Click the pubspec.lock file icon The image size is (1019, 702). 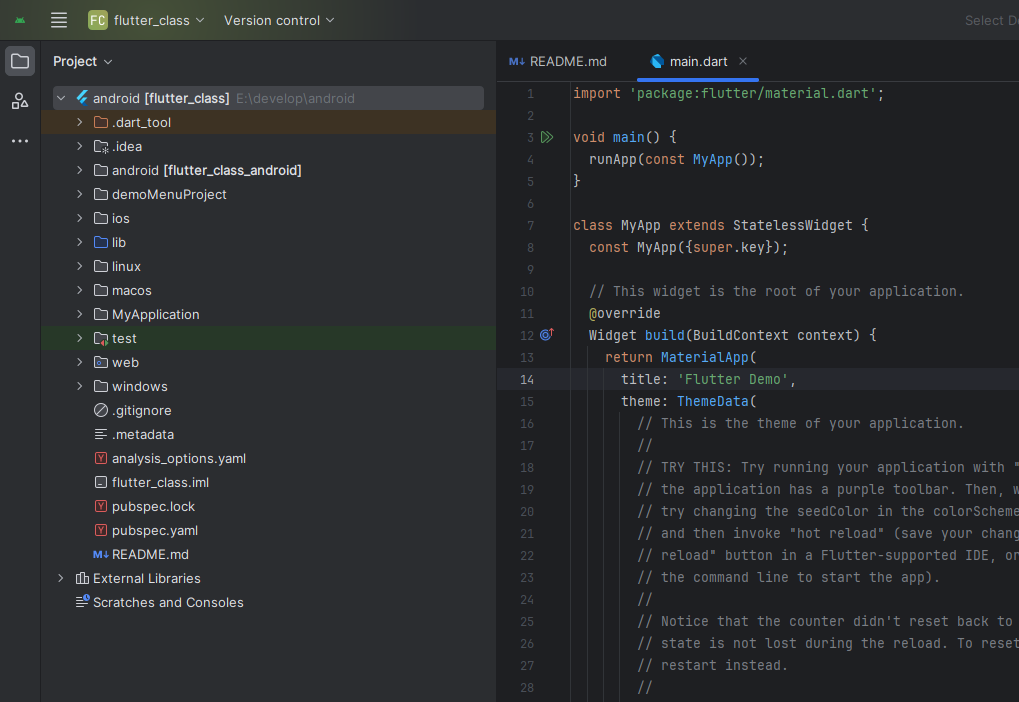click(101, 507)
